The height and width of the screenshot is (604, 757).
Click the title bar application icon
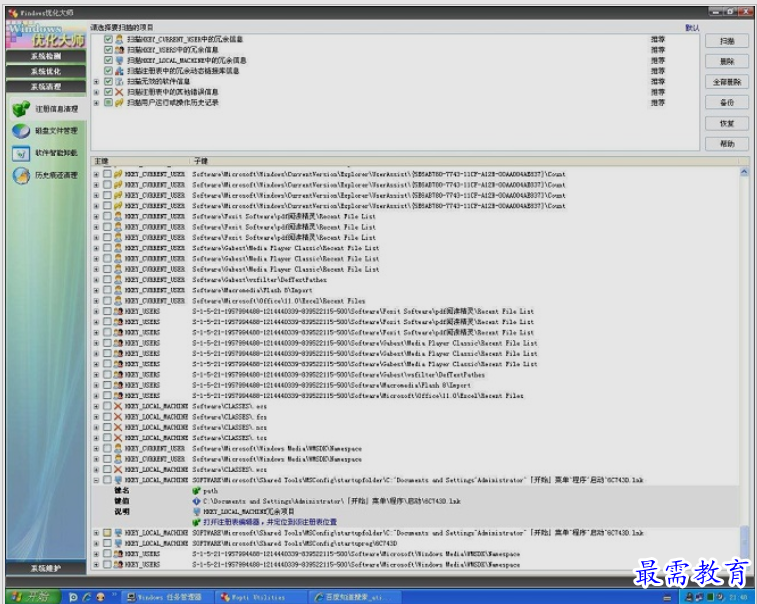pyautogui.click(x=13, y=13)
